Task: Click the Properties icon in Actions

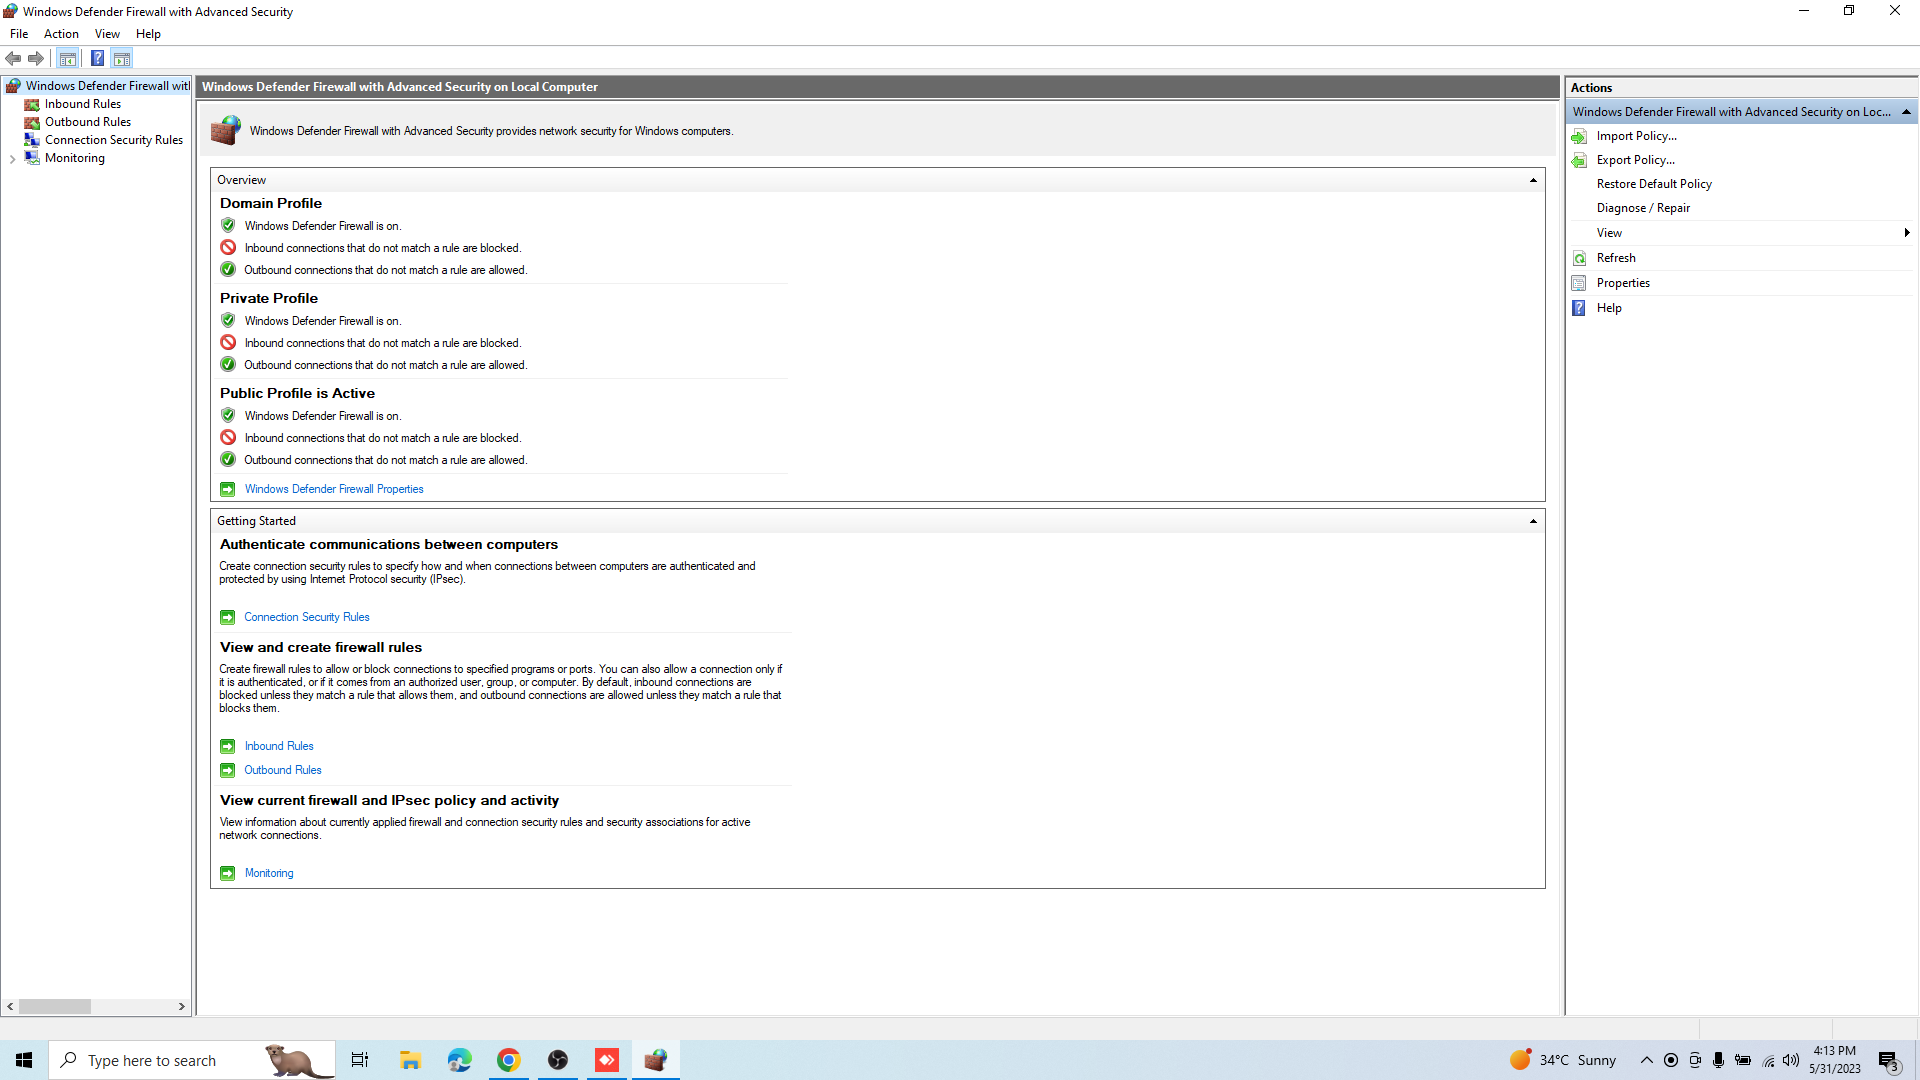Action: (x=1579, y=283)
